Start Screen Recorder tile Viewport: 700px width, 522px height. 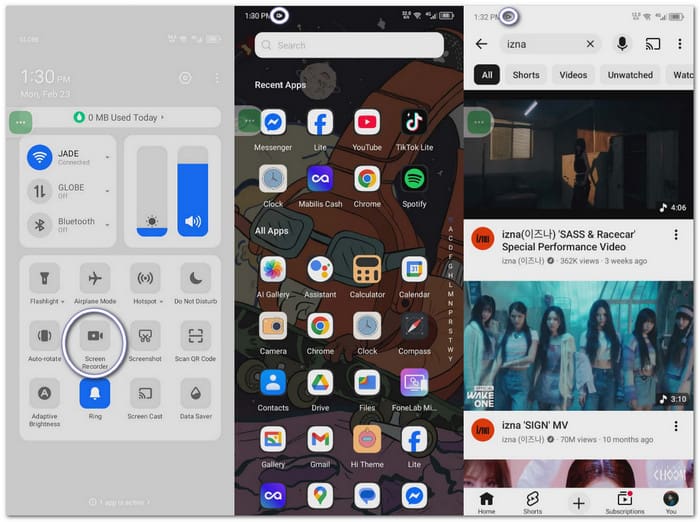tap(95, 335)
